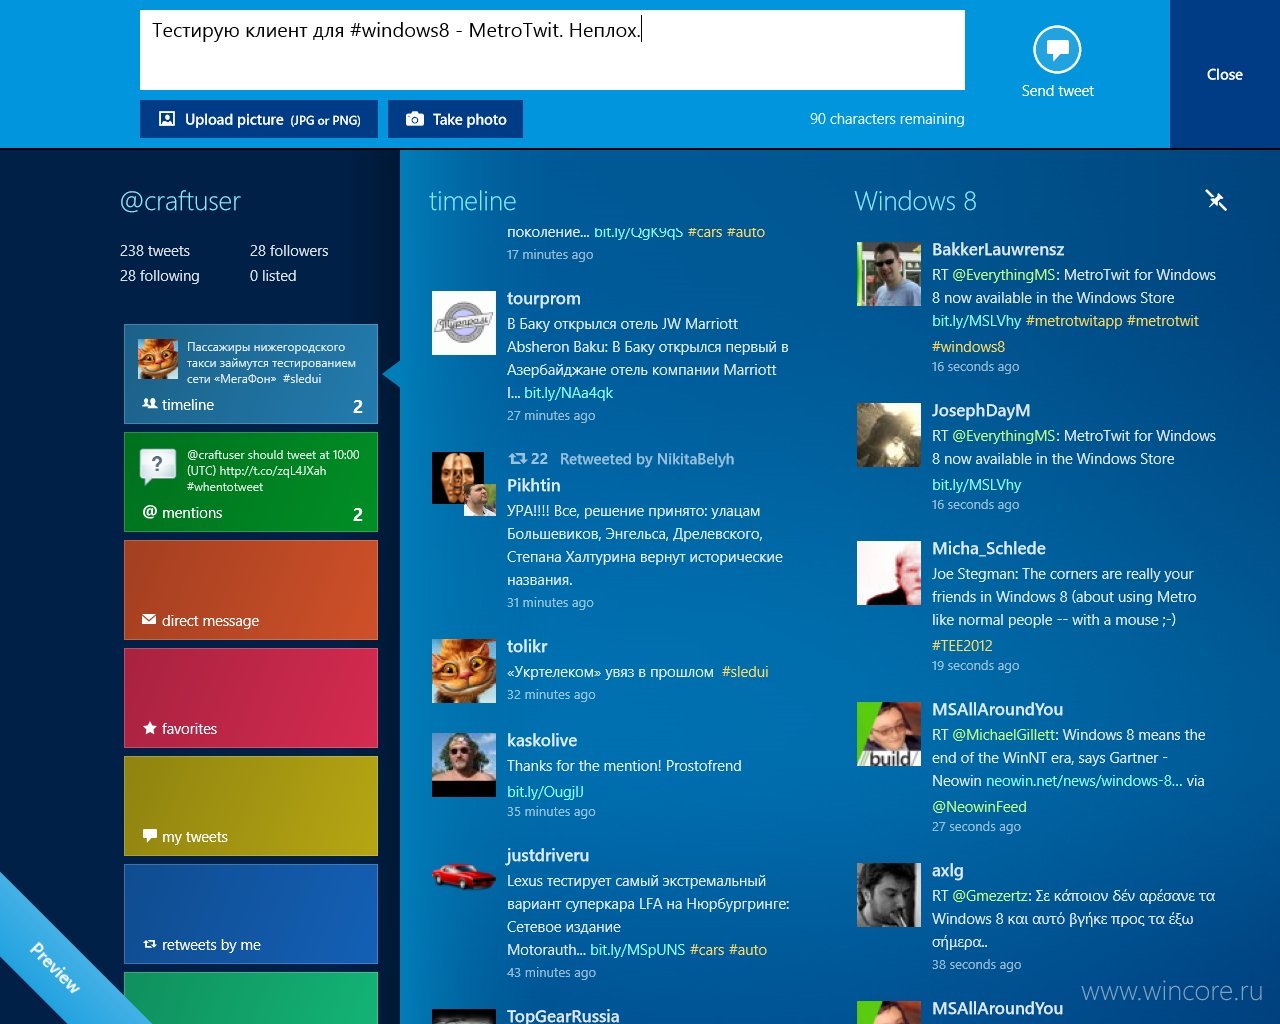Open the neowin.net/news/windows-8 link
The width and height of the screenshot is (1280, 1024).
(x=1084, y=781)
